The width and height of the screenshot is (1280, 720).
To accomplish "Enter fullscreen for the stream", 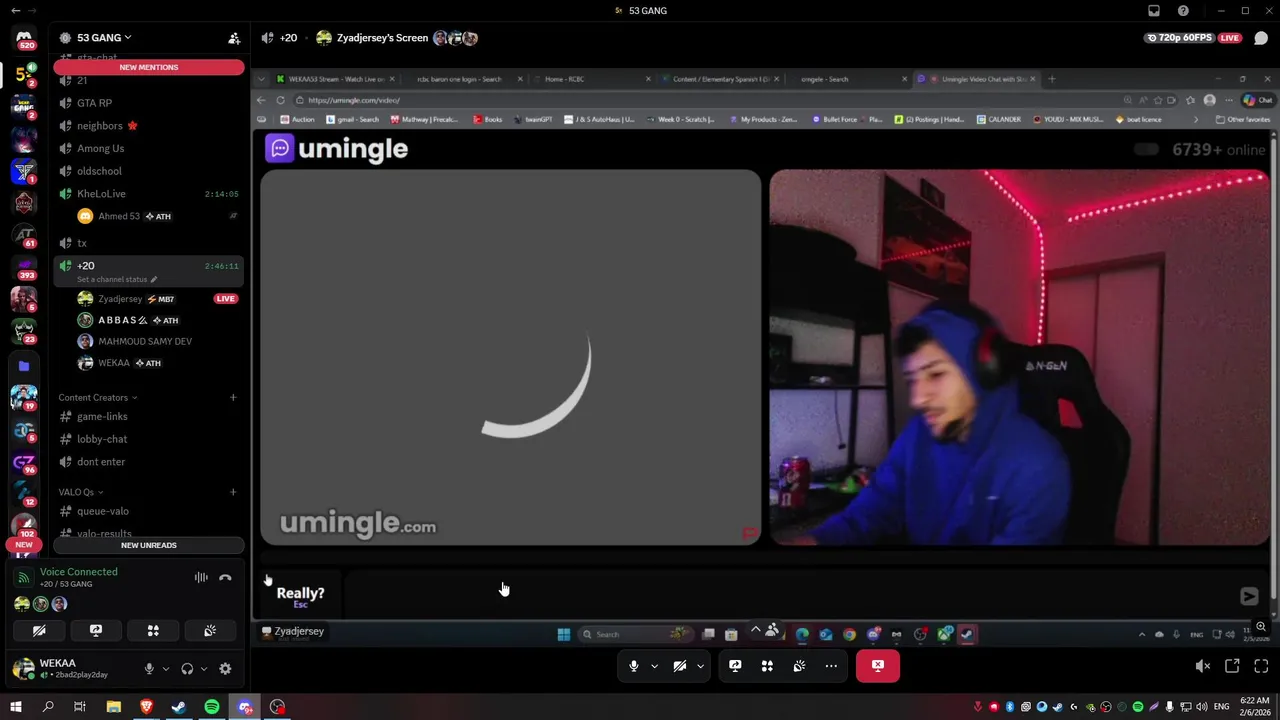I will click(1261, 666).
